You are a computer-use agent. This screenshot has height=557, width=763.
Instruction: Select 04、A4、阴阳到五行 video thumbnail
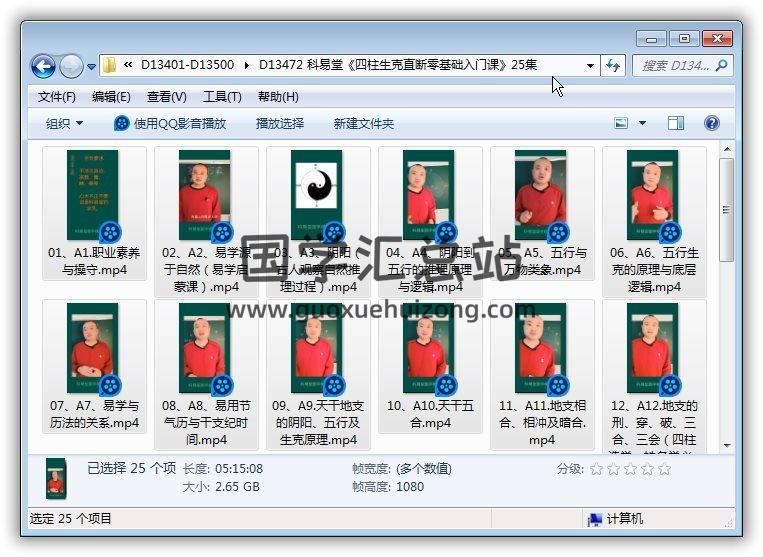point(428,195)
